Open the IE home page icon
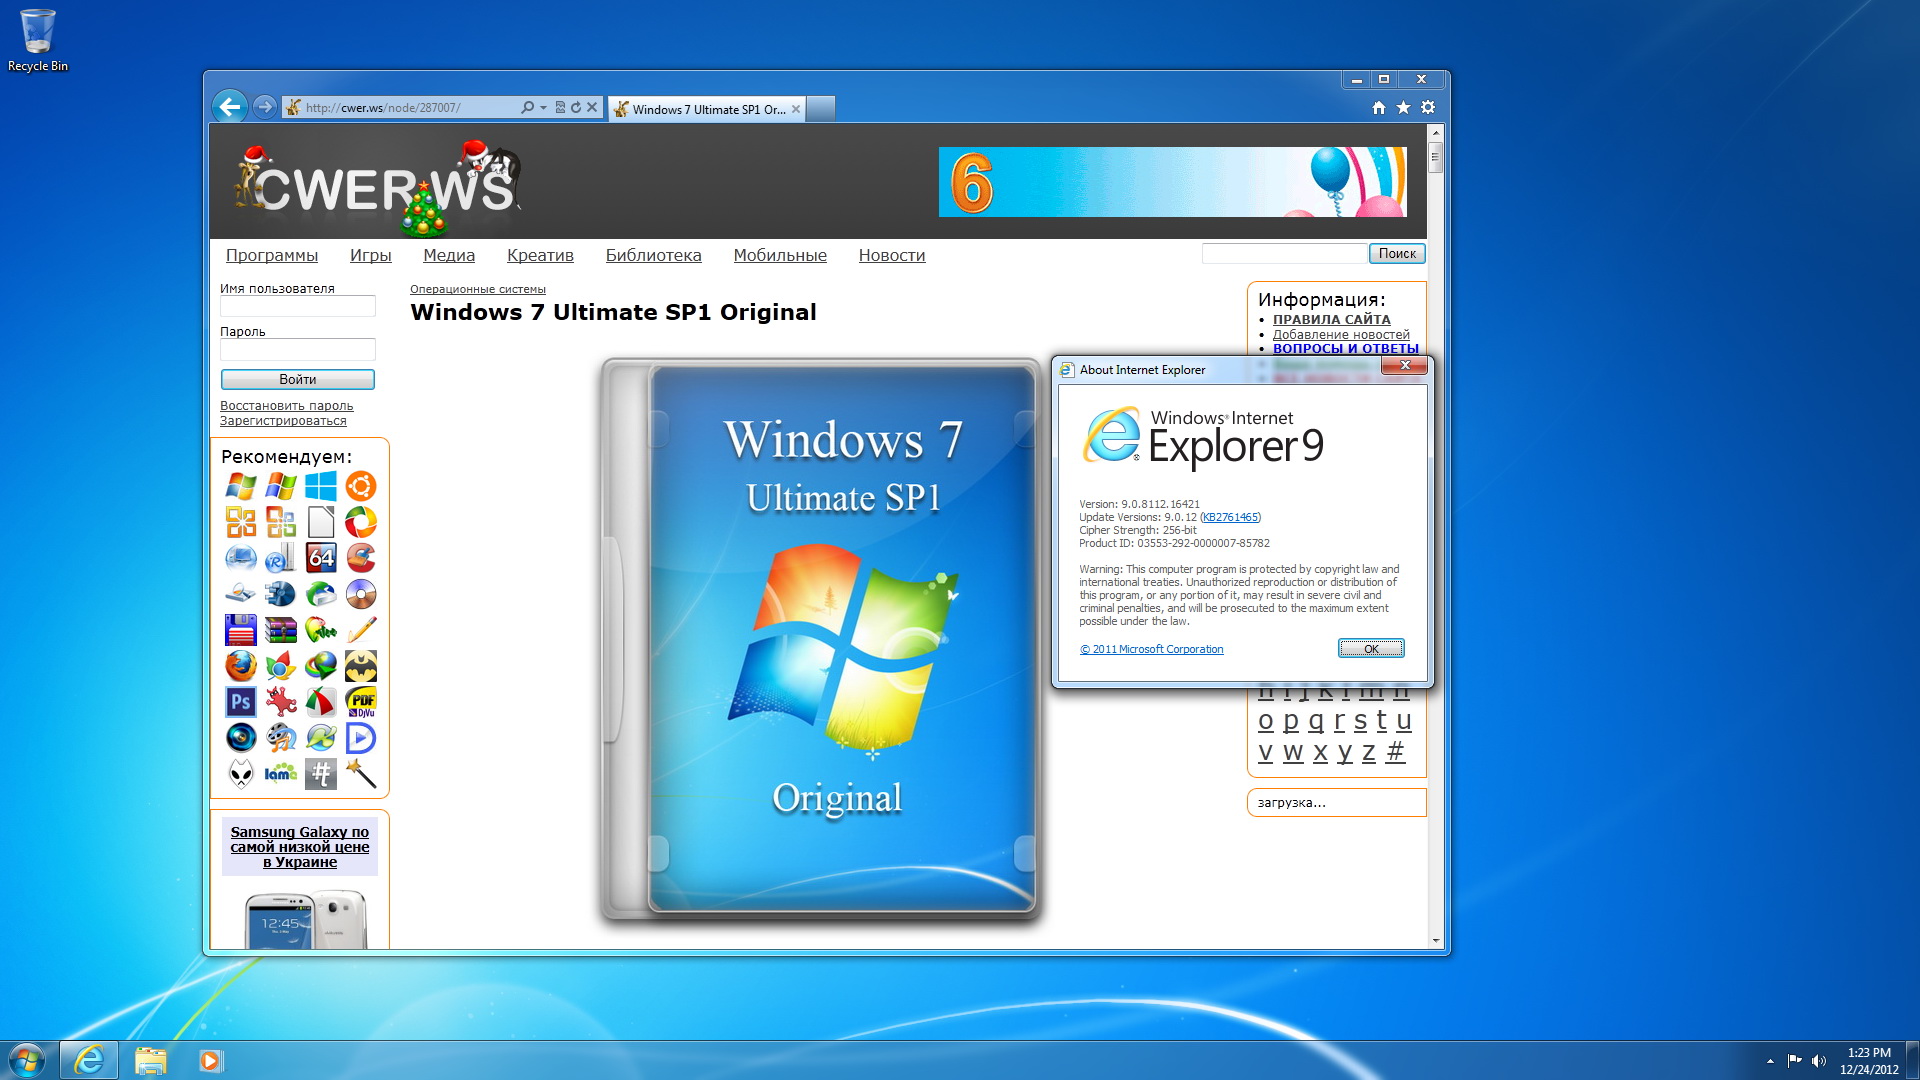This screenshot has height=1080, width=1920. 1378,107
